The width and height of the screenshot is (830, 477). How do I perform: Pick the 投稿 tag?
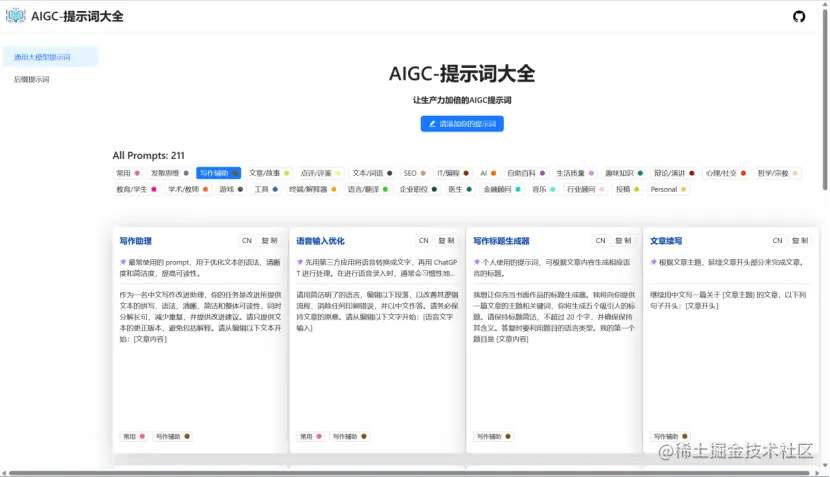coord(627,189)
